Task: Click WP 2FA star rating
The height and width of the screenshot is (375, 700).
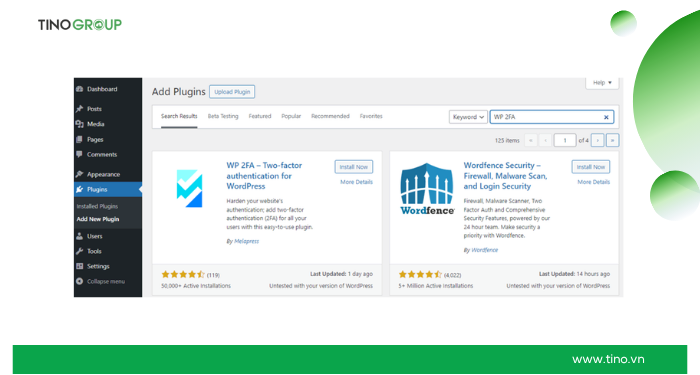Action: 183,275
